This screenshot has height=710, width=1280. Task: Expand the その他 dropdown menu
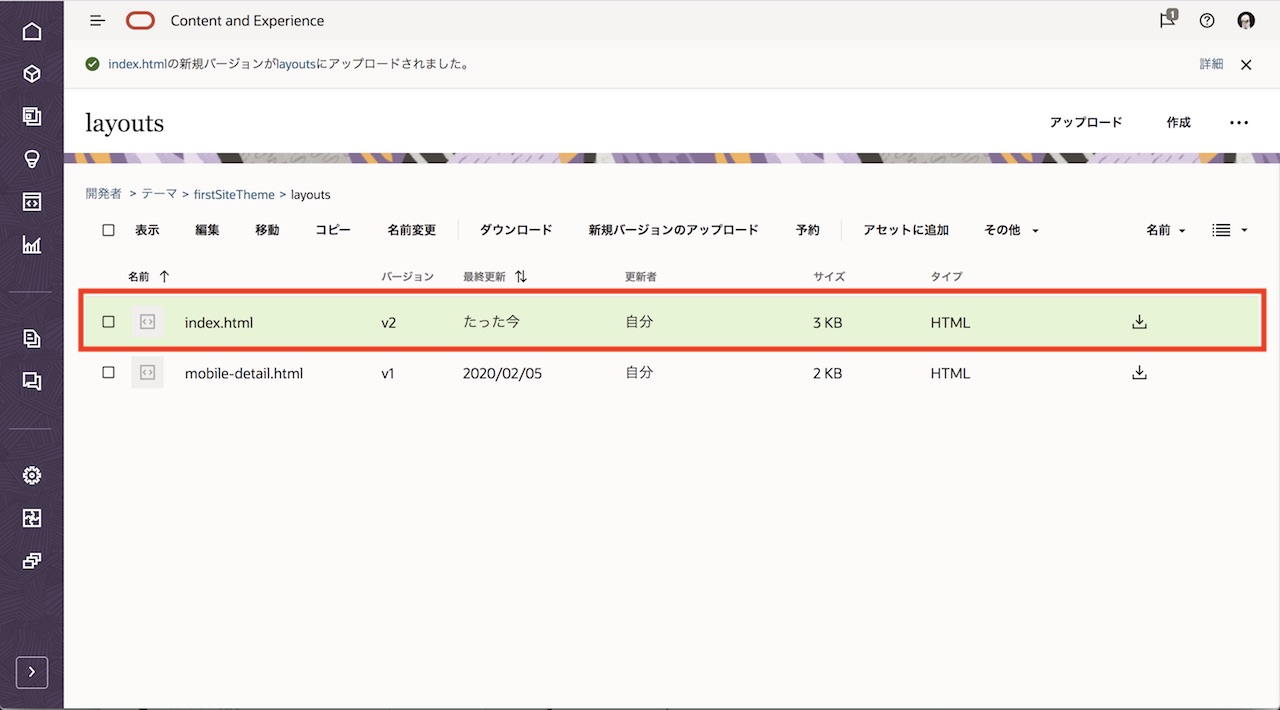pyautogui.click(x=1011, y=230)
